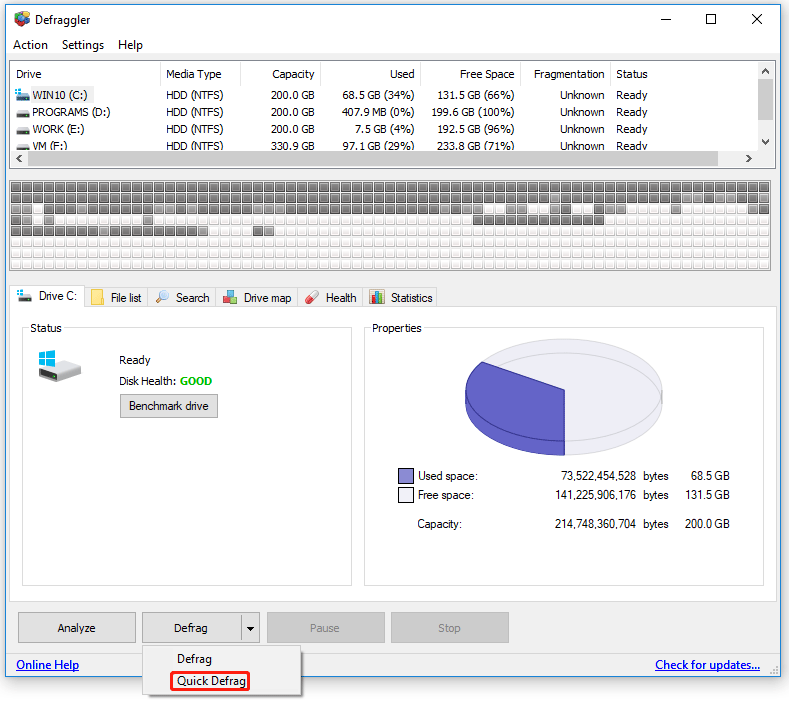Click the Drive map tab blocks icon
Viewport: 789px width, 701px height.
(230, 297)
